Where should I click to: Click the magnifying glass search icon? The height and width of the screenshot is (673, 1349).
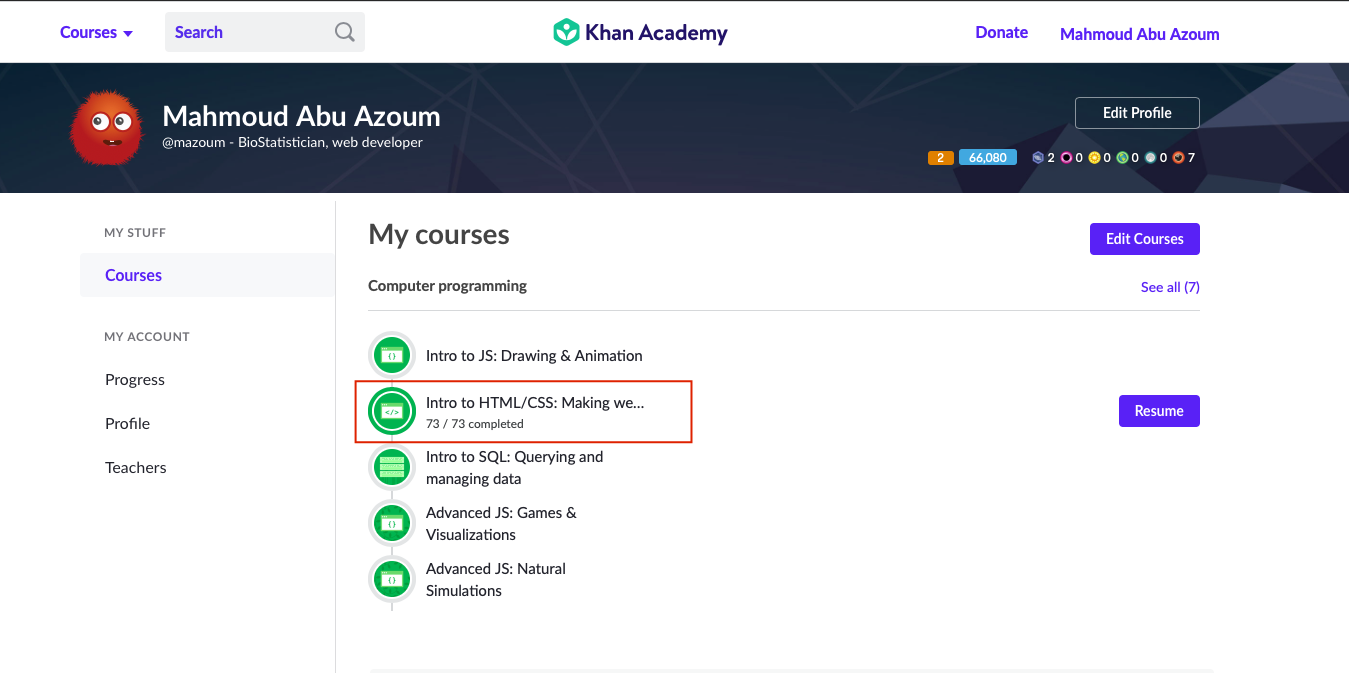[x=345, y=32]
